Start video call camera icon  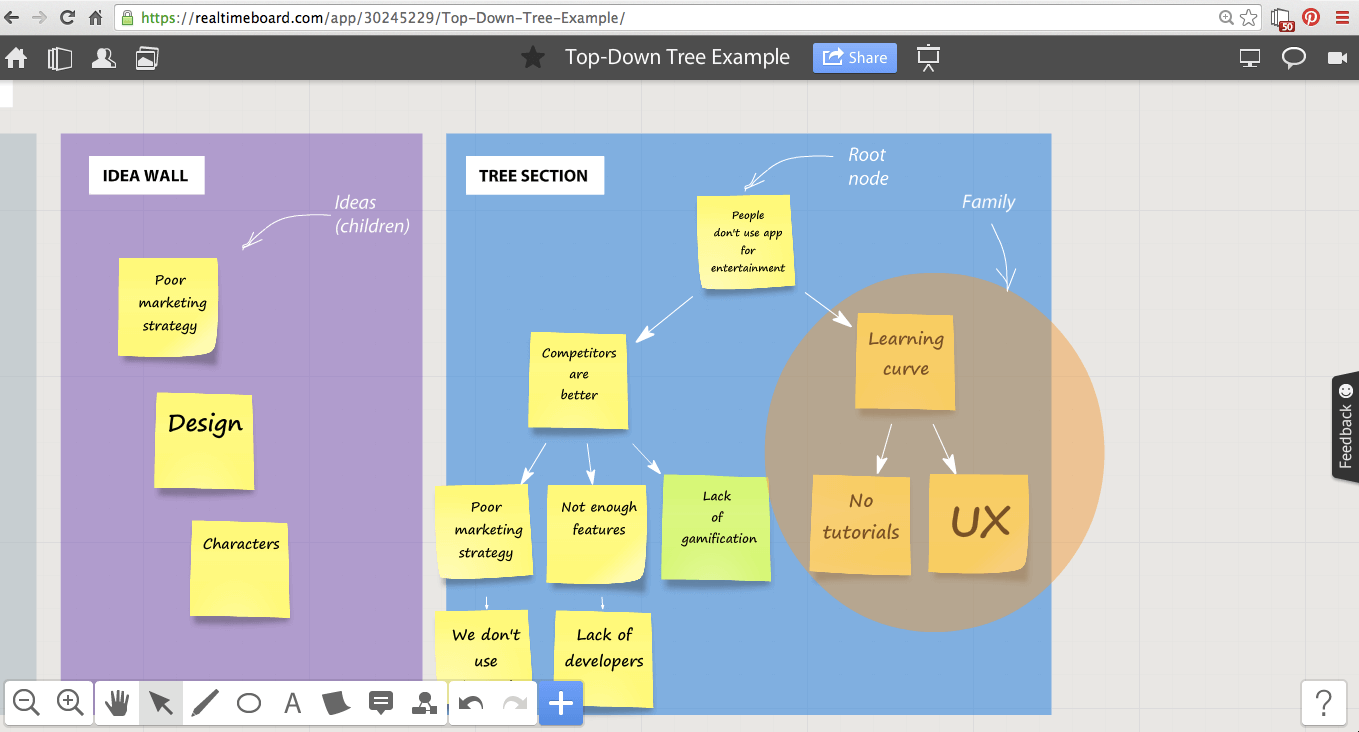(x=1337, y=58)
